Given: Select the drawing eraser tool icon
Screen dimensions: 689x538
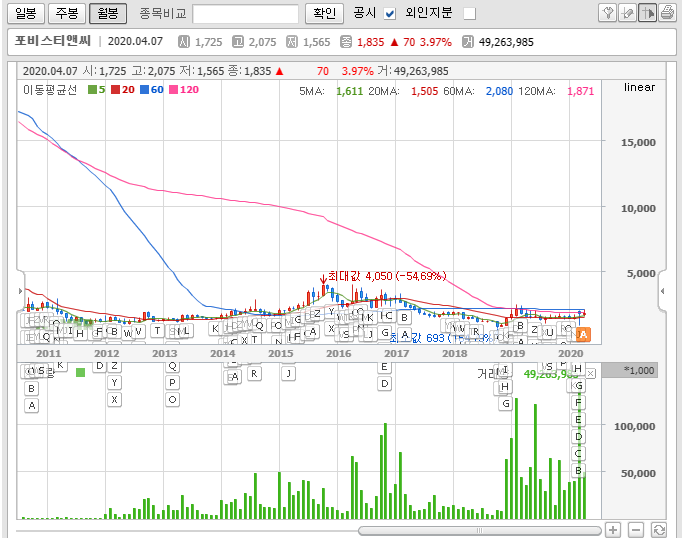Looking at the screenshot, I should click(x=627, y=13).
